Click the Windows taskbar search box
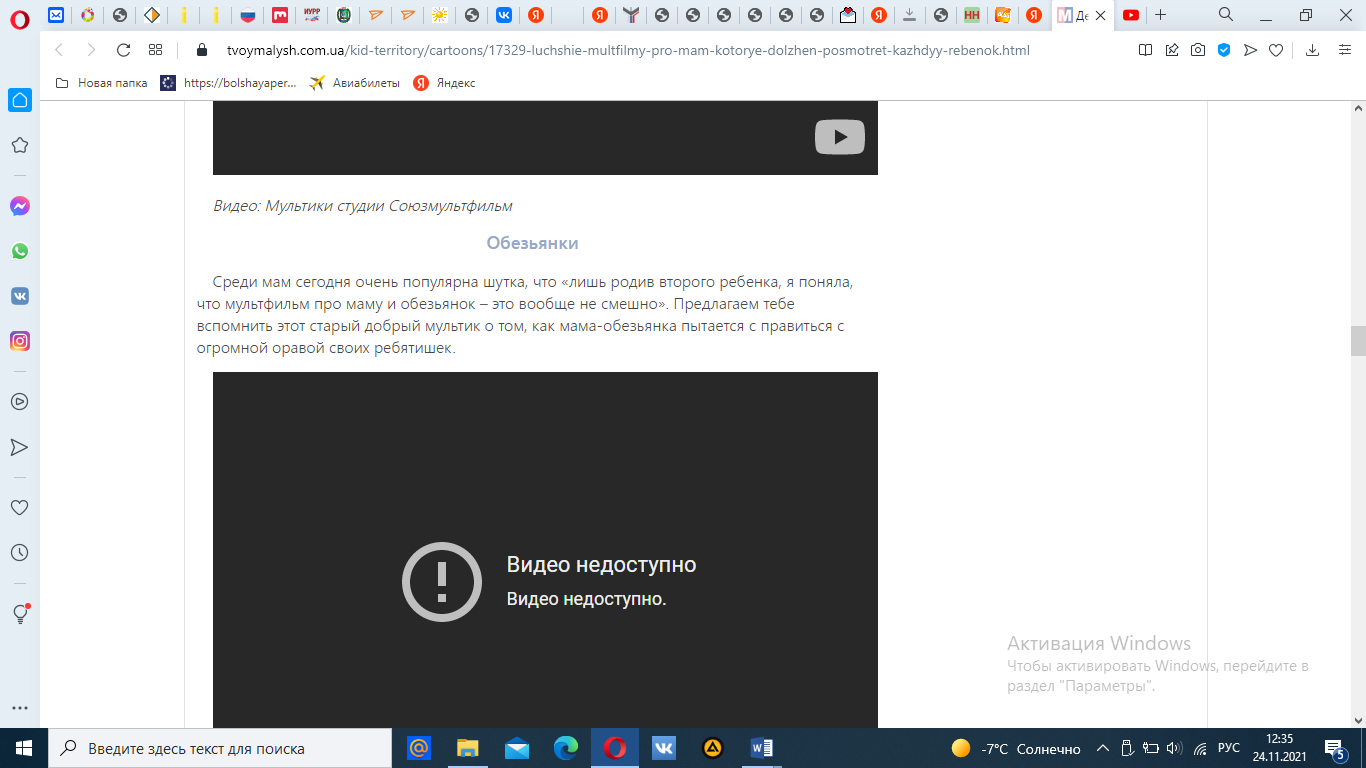 coord(220,748)
